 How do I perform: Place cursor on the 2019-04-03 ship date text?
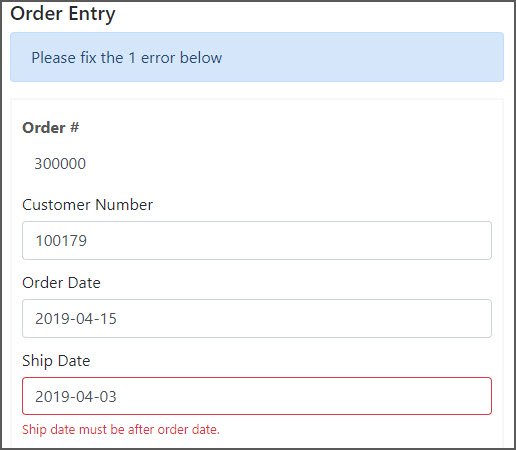(76, 397)
